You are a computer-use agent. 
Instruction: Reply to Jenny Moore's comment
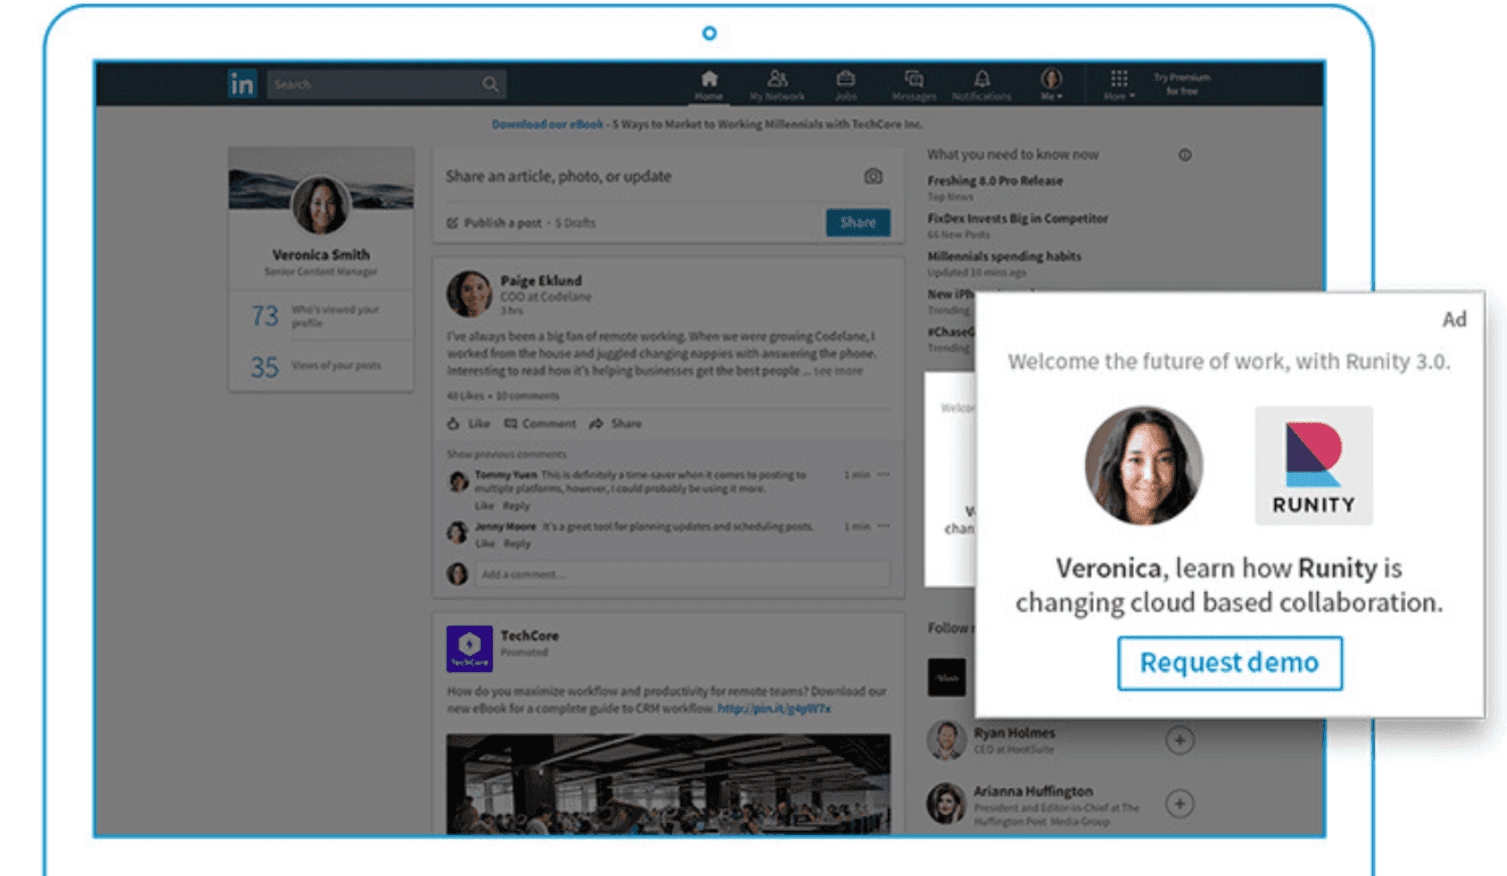(x=517, y=544)
